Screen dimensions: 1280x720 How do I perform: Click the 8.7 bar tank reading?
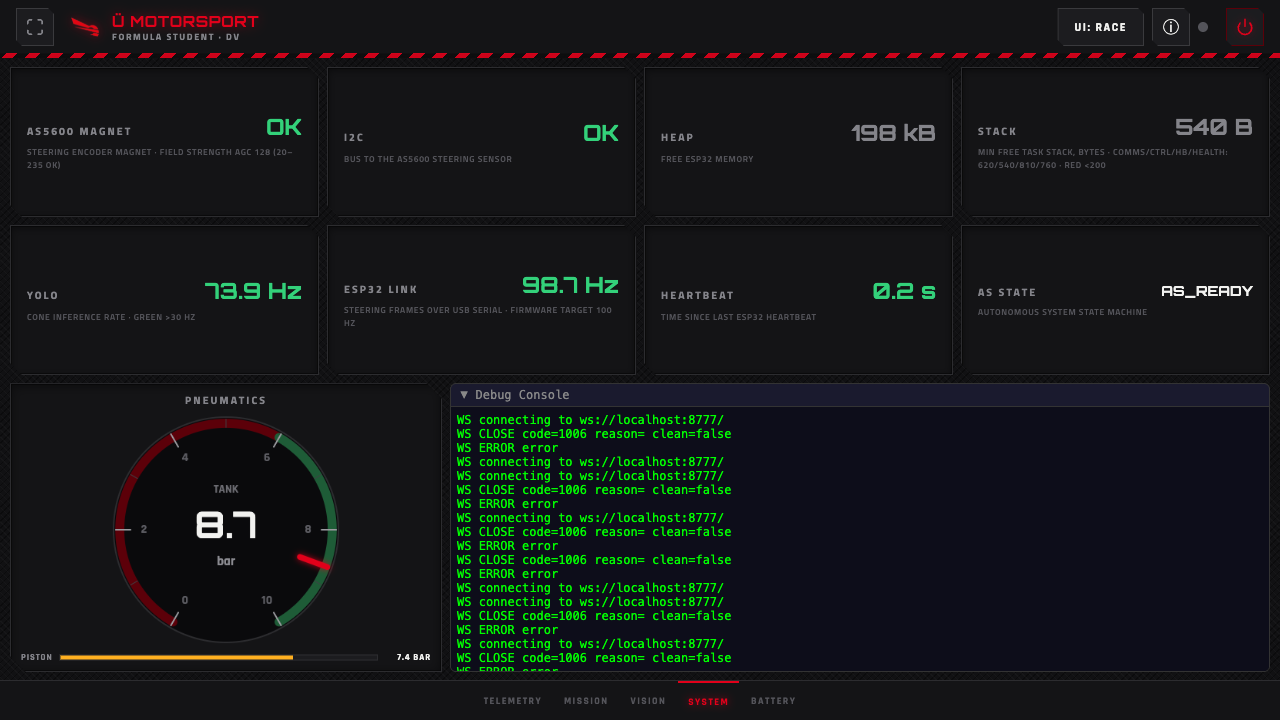click(x=226, y=525)
